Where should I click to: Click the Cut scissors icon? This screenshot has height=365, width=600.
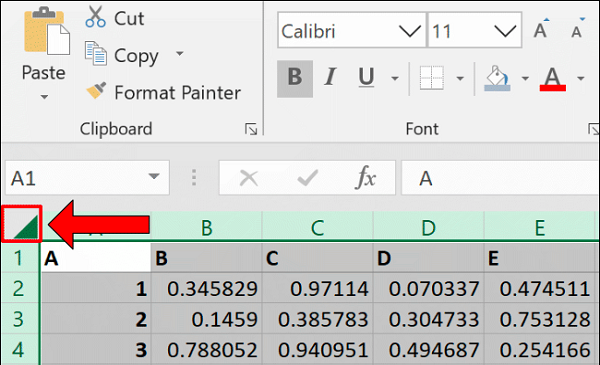(95, 17)
